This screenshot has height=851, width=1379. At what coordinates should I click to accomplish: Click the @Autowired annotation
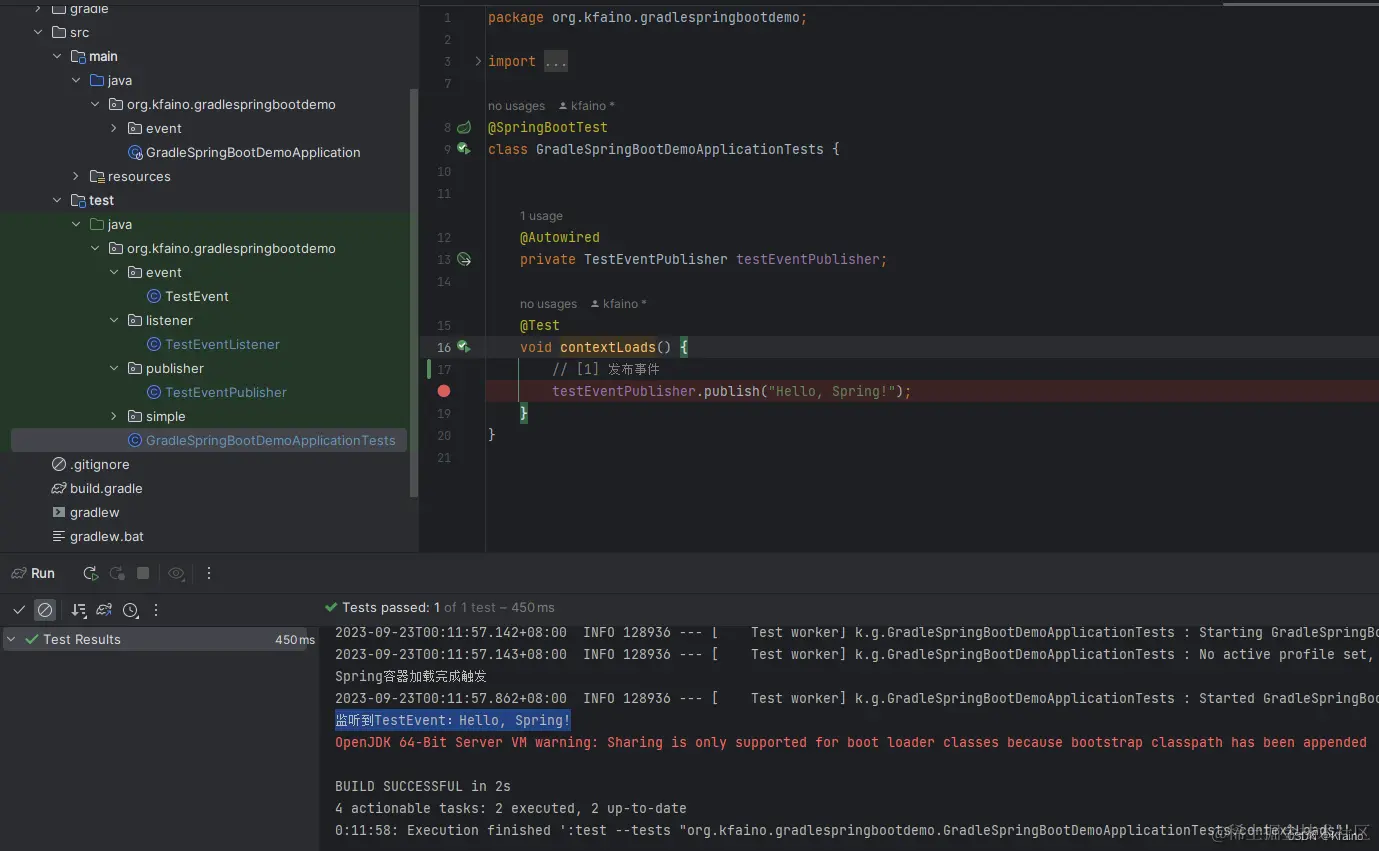click(560, 237)
